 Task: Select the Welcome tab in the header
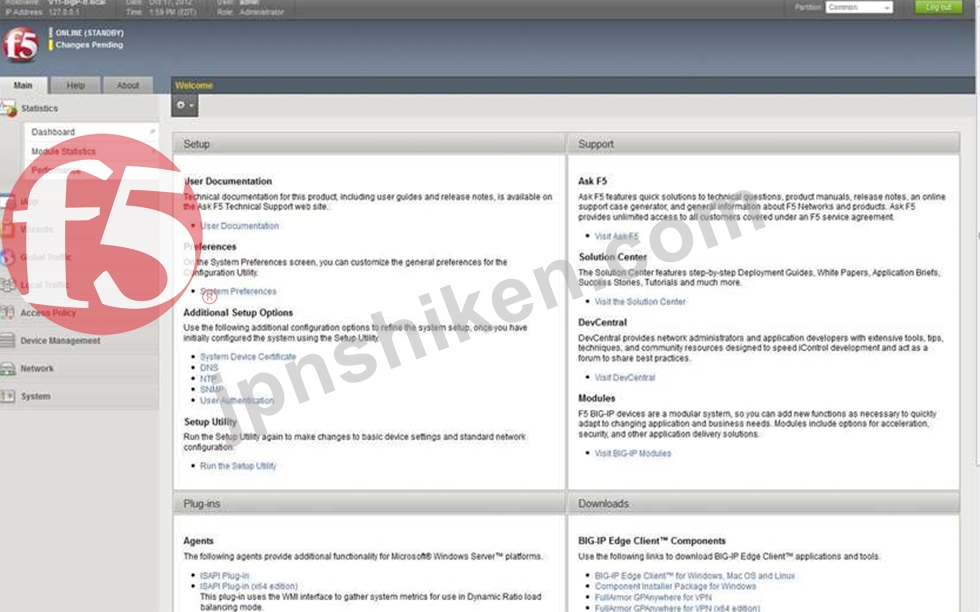click(x=194, y=85)
